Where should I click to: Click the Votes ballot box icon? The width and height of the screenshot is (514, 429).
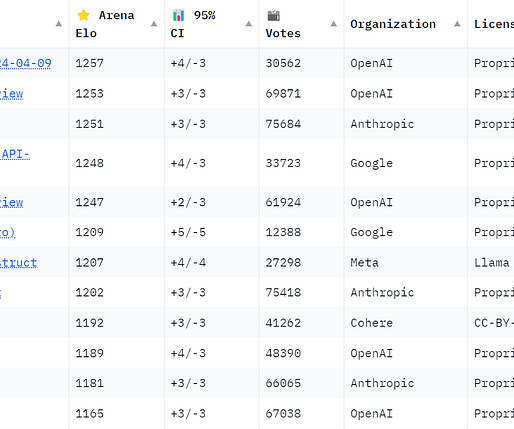click(274, 15)
